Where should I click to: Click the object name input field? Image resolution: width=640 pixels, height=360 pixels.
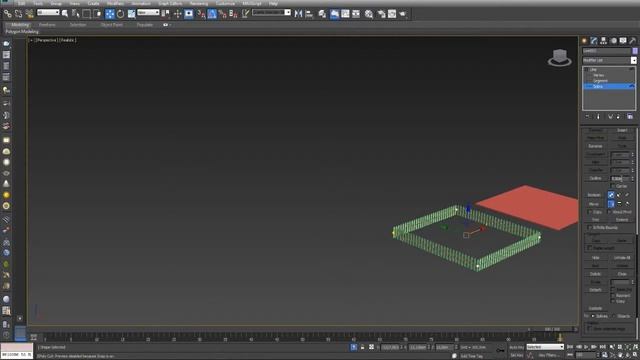607,51
